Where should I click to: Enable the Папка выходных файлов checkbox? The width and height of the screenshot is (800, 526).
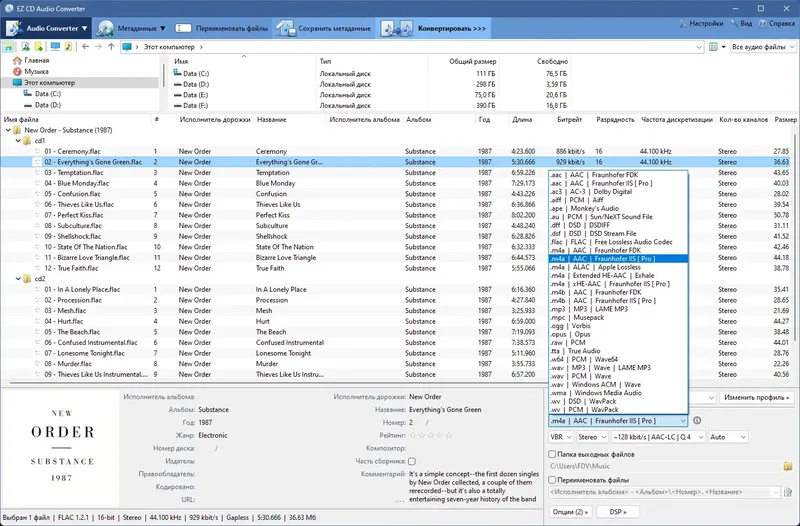point(552,454)
